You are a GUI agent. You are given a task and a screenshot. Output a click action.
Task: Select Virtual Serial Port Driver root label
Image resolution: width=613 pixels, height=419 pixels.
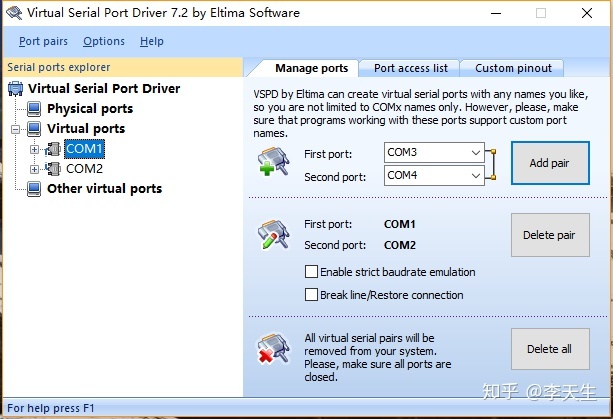pos(104,89)
